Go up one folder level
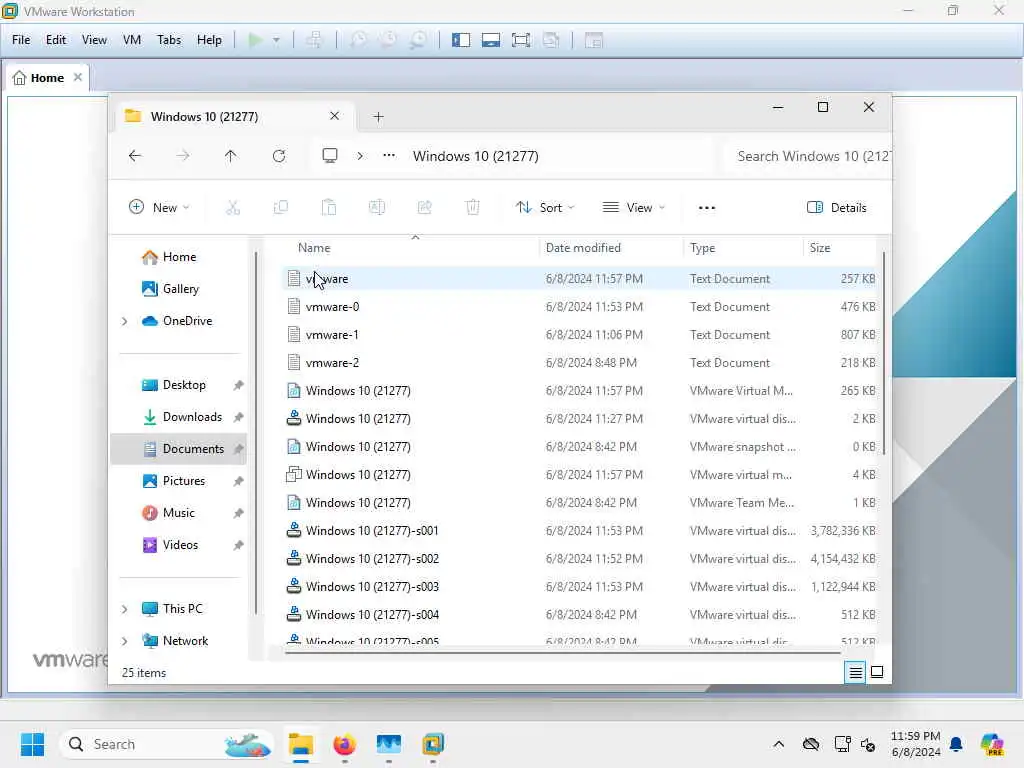The width and height of the screenshot is (1024, 768). point(231,155)
